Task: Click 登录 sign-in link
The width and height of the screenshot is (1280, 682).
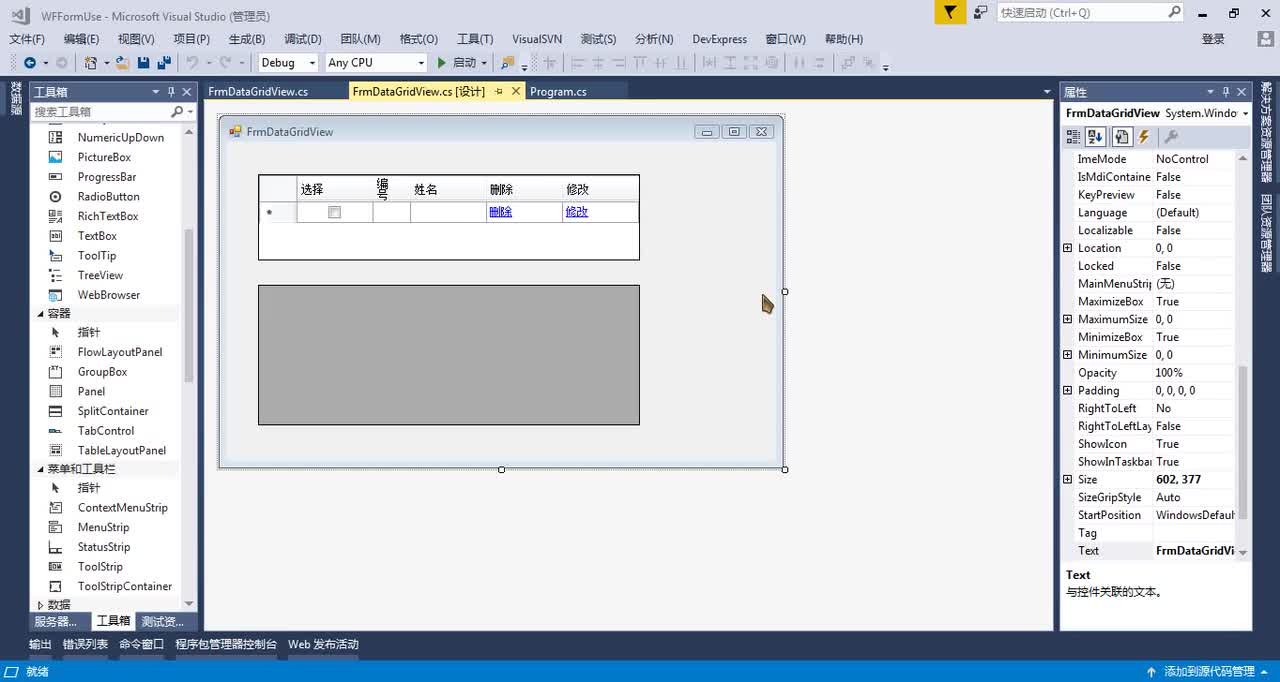Action: (x=1213, y=39)
